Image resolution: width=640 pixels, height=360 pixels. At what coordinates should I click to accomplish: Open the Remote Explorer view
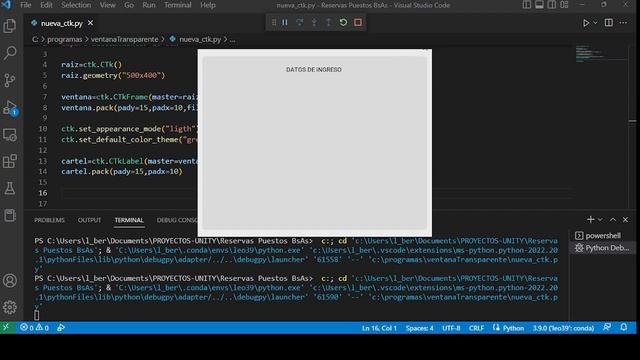10,135
